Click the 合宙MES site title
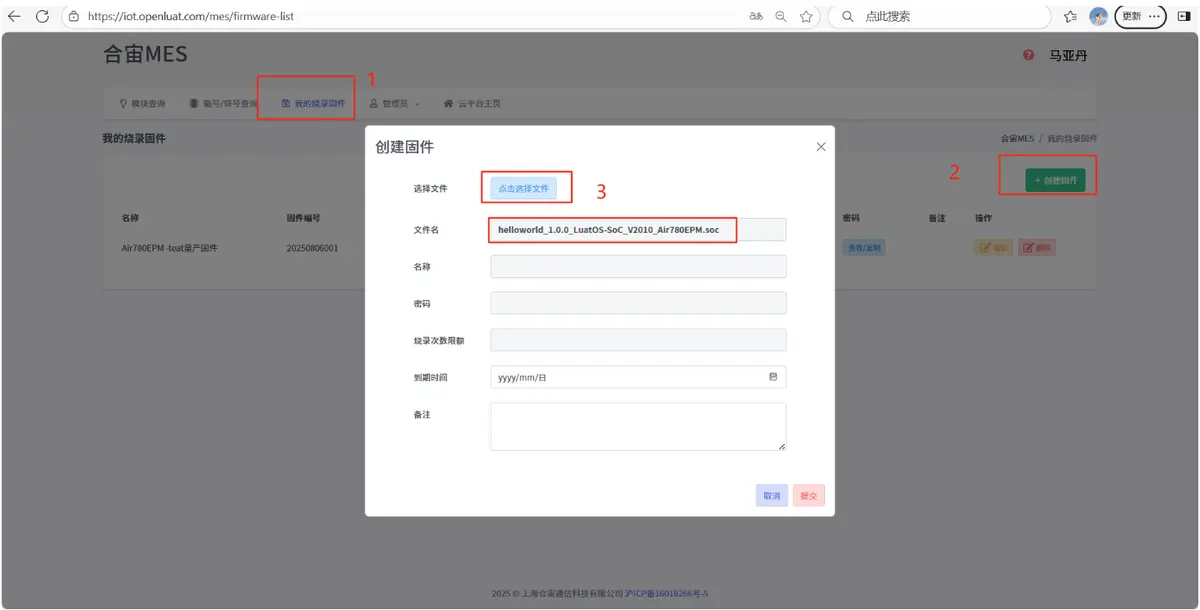1200x610 pixels. tap(146, 54)
